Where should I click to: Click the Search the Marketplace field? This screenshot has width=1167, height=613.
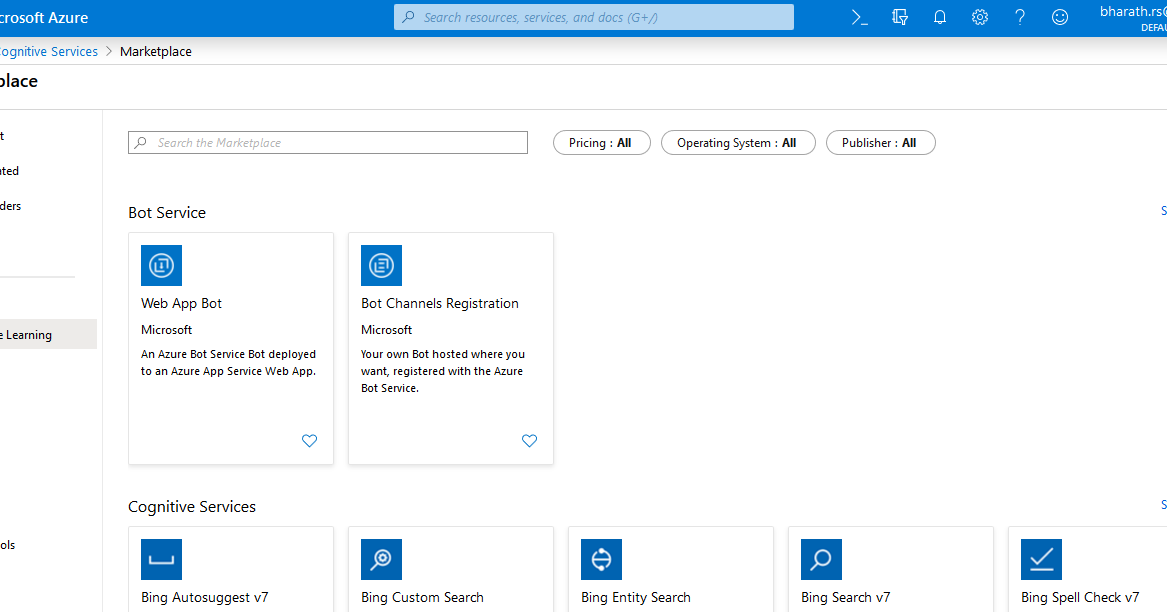coord(328,142)
